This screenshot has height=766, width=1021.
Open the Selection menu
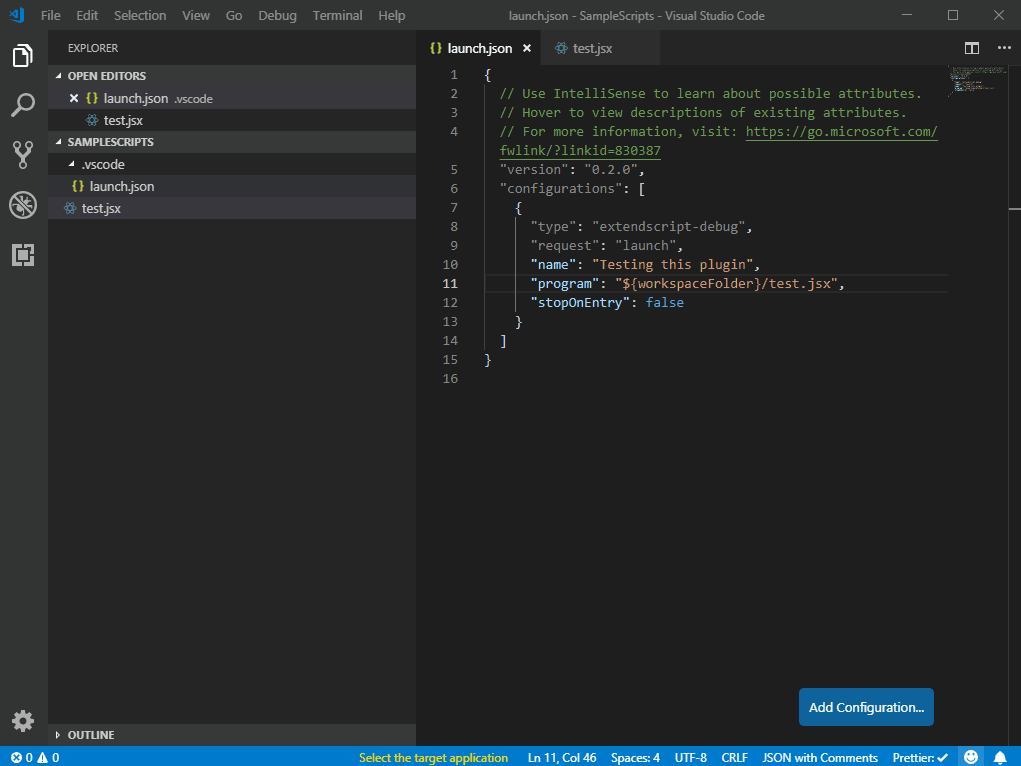click(x=140, y=16)
